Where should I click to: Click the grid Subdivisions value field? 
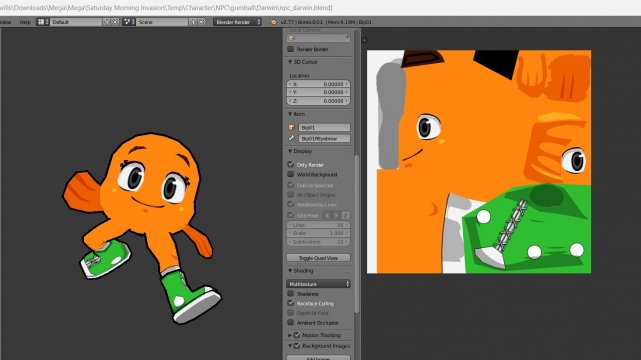coord(318,242)
